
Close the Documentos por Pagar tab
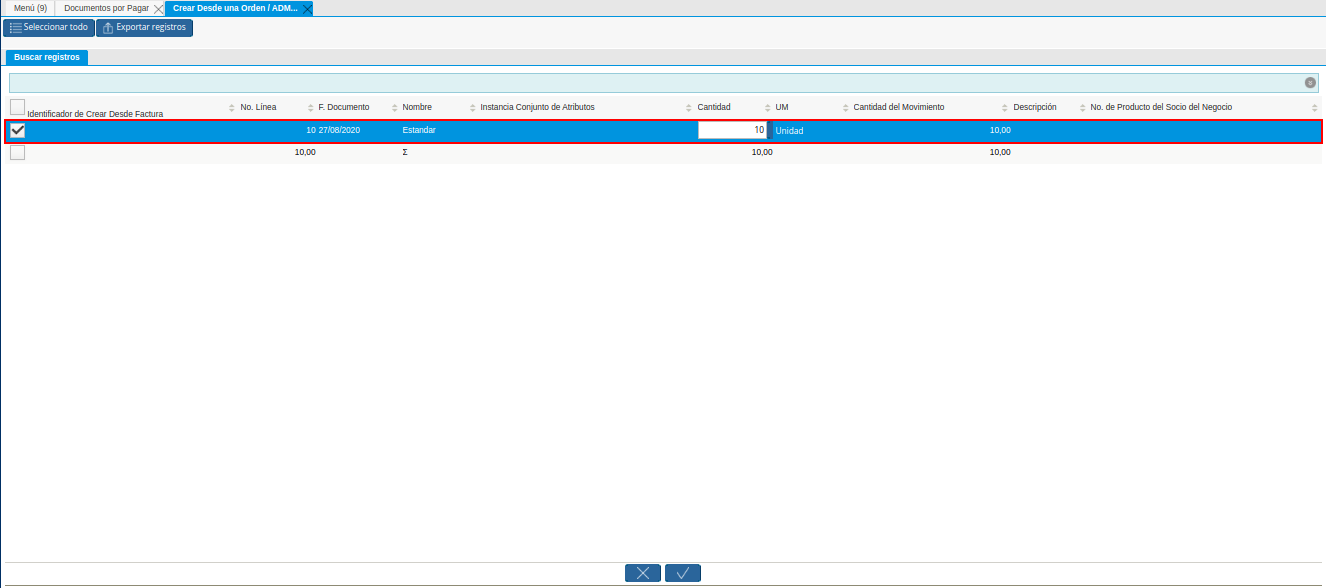point(158,8)
